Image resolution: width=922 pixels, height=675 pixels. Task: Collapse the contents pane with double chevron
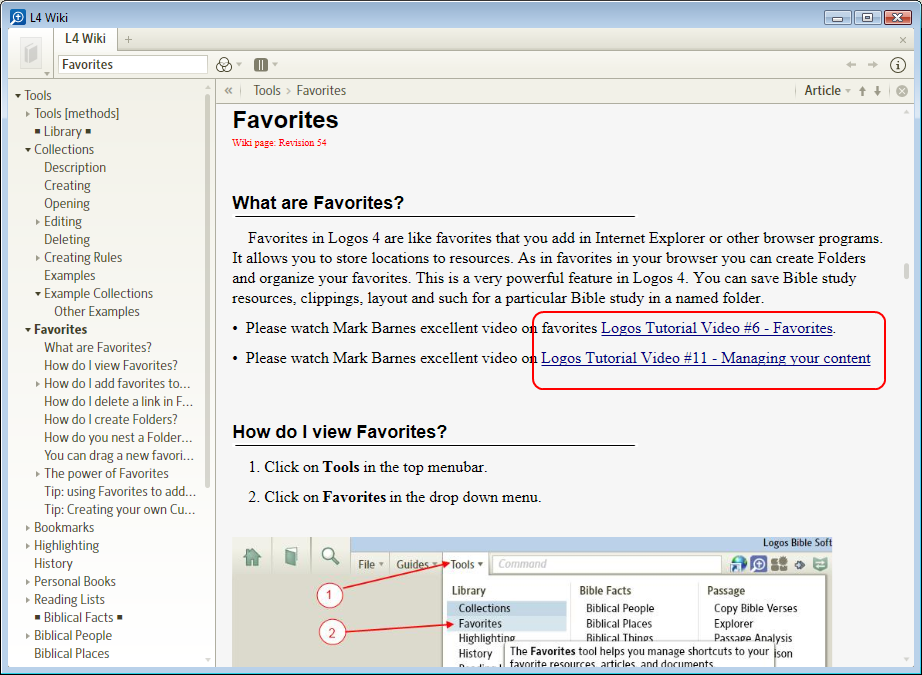pyautogui.click(x=229, y=91)
